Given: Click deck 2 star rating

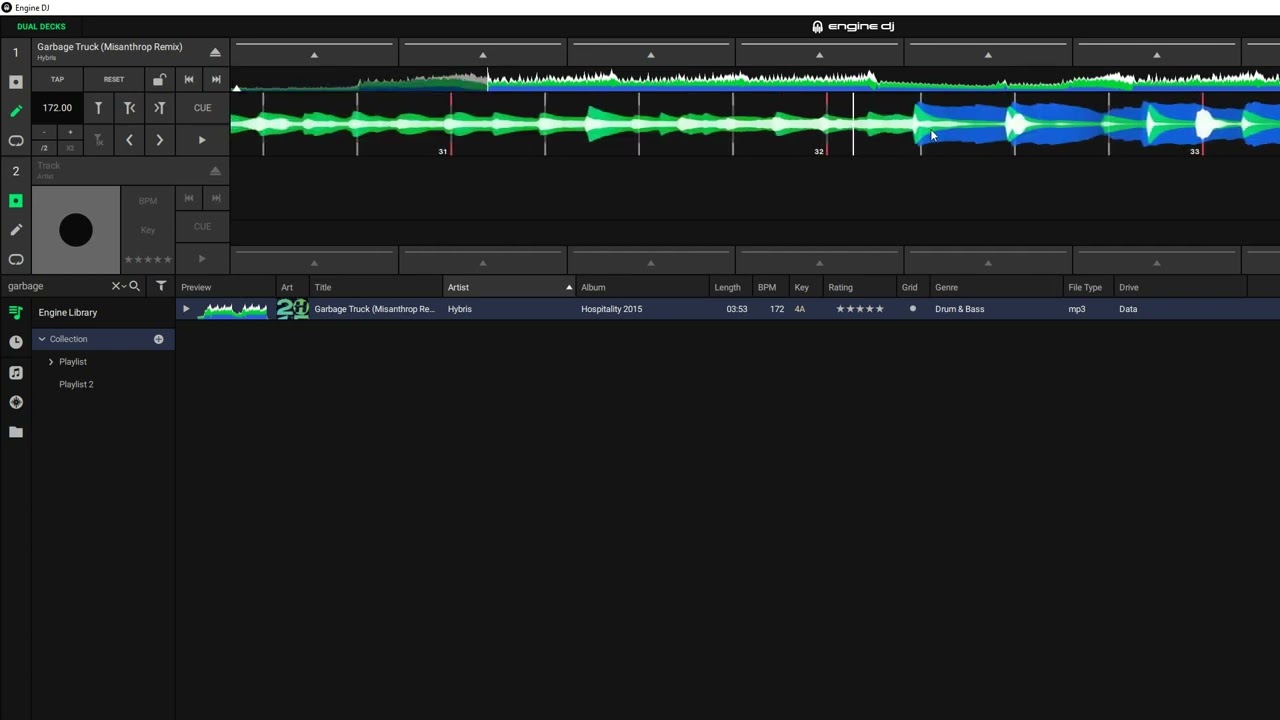Looking at the screenshot, I should (148, 260).
